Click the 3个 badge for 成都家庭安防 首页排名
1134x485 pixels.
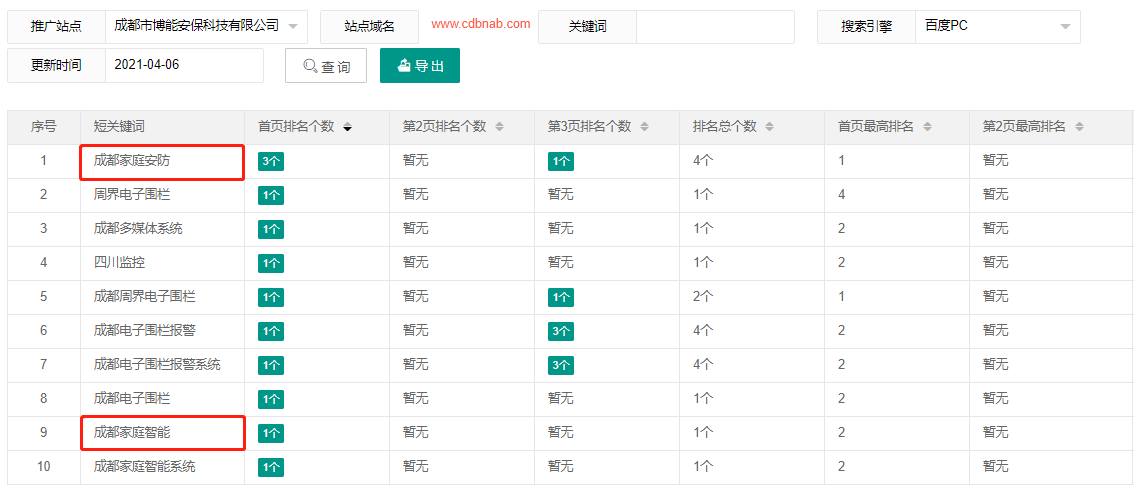[270, 161]
